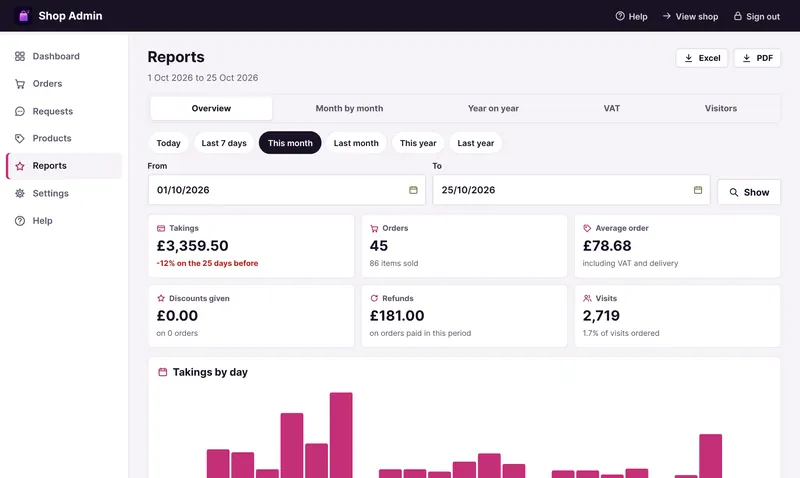Screen dimensions: 800x478
Task: Select the Last year range chip
Action: 476,143
